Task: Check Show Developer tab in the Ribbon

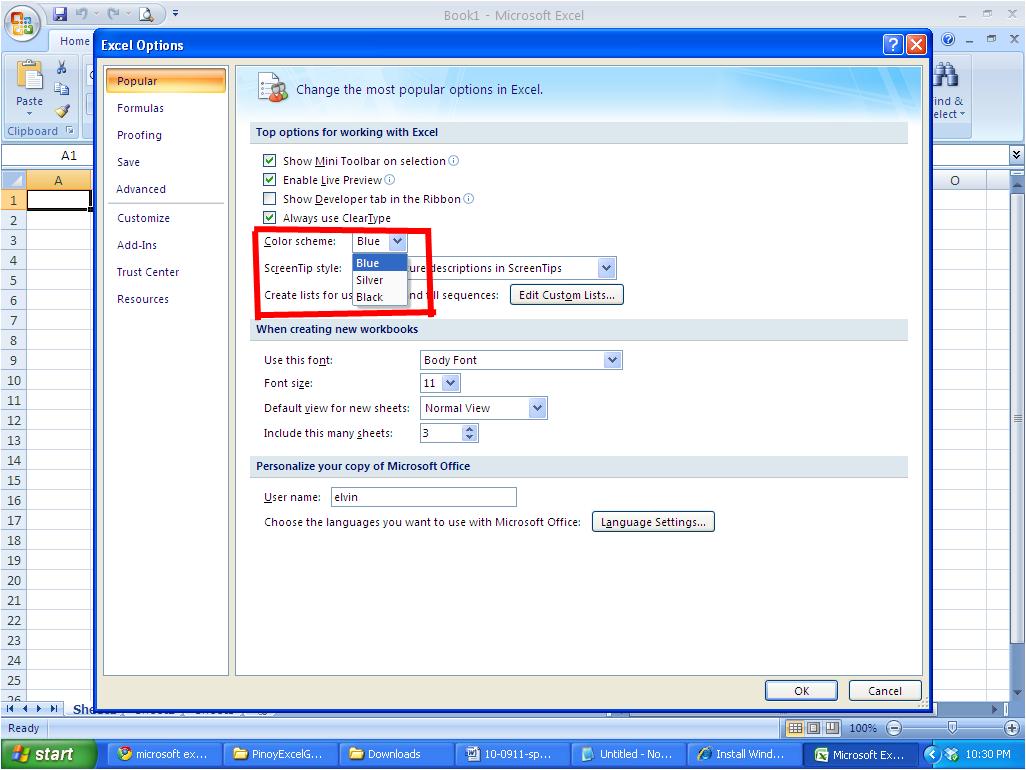Action: [270, 198]
